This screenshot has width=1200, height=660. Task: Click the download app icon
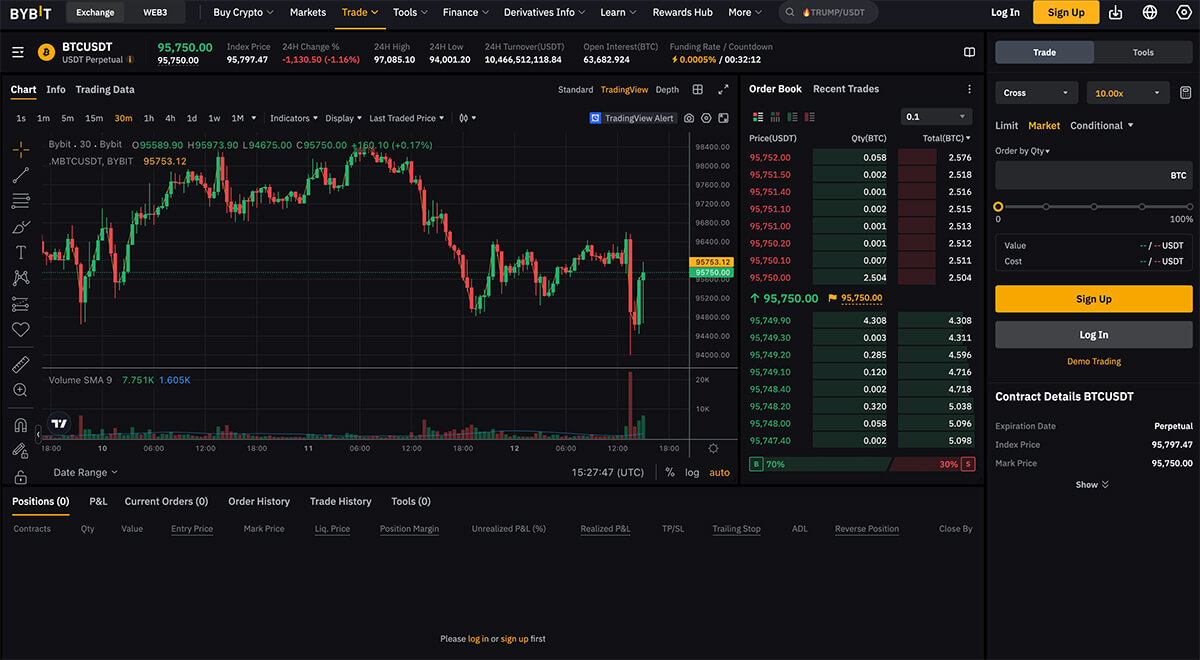click(1116, 13)
